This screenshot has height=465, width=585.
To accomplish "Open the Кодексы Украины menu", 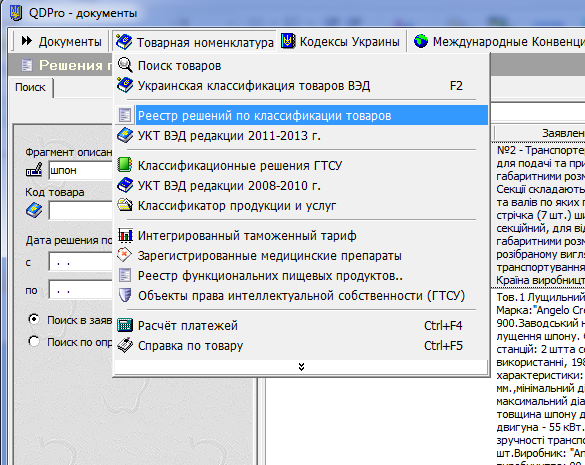I will coord(341,41).
